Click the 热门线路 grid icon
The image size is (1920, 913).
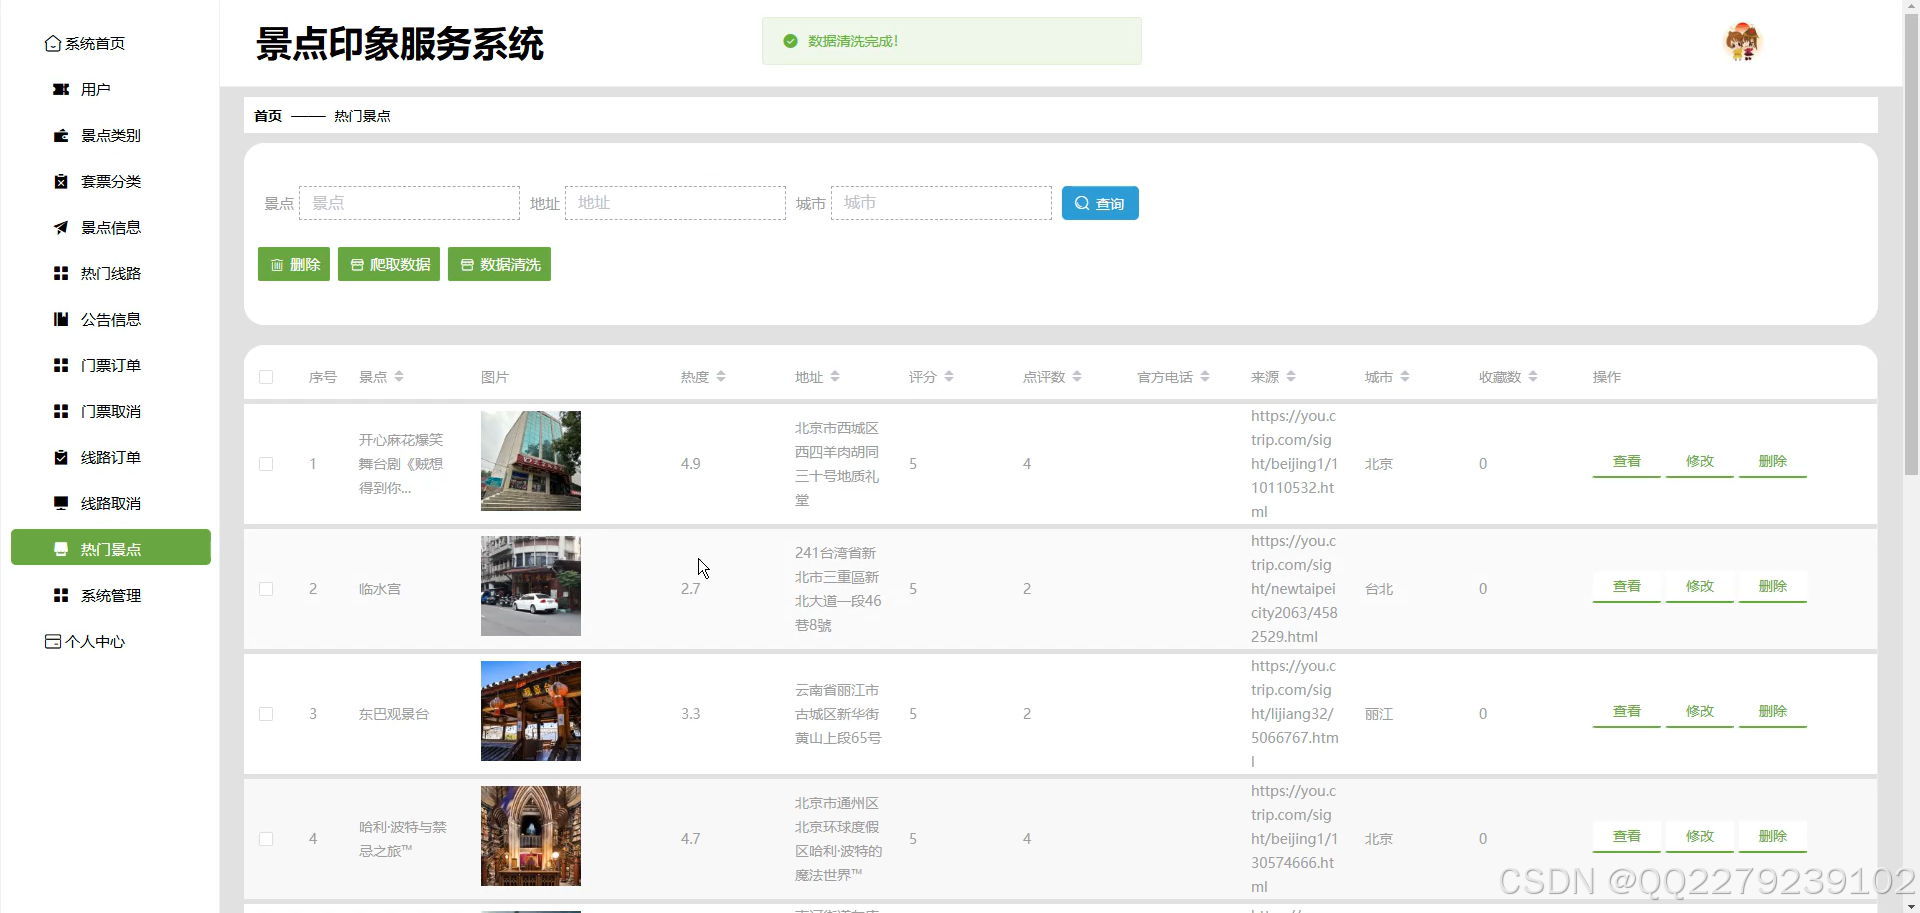tap(61, 273)
